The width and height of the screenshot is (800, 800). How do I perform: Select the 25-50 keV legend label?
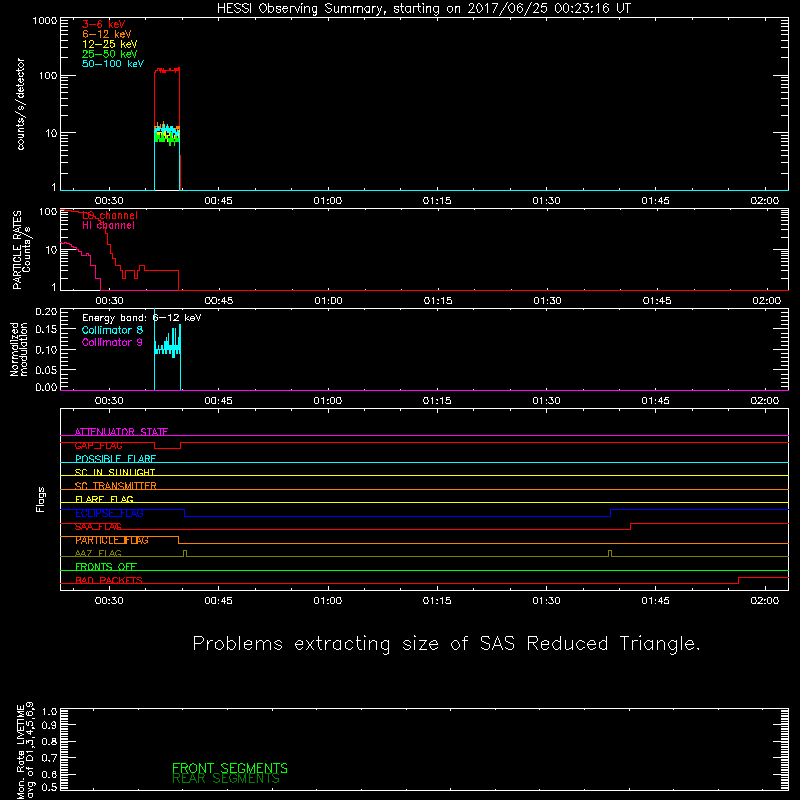[110, 54]
